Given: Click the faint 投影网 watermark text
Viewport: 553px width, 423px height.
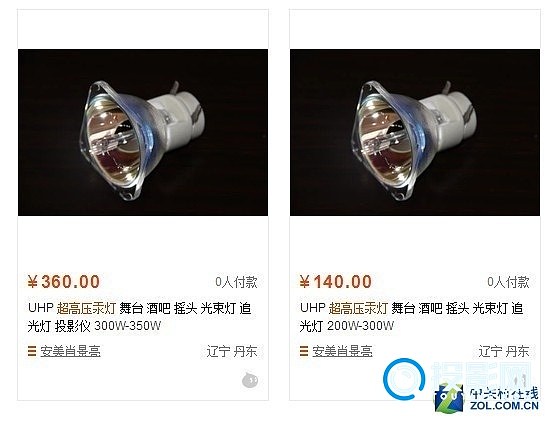Looking at the screenshot, I should pos(481,375).
